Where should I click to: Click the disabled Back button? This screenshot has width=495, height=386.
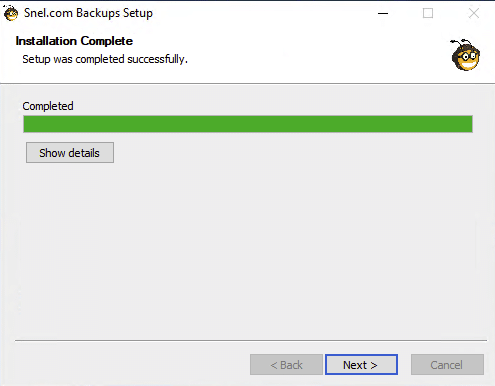[x=286, y=365]
